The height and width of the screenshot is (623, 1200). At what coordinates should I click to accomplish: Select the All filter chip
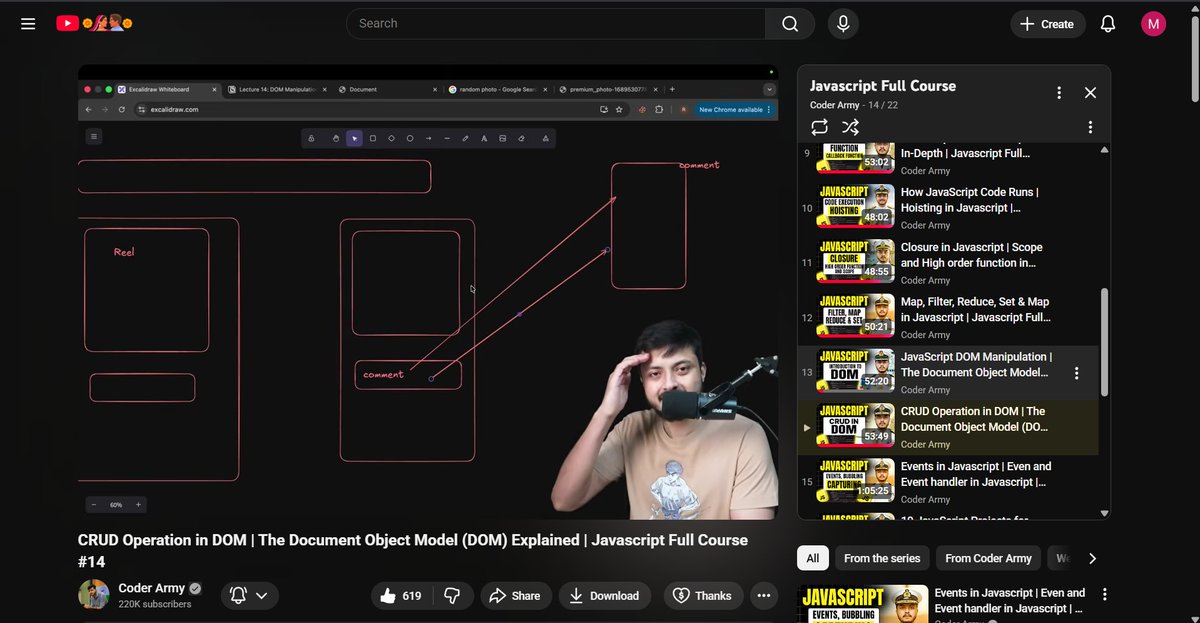[x=812, y=558]
